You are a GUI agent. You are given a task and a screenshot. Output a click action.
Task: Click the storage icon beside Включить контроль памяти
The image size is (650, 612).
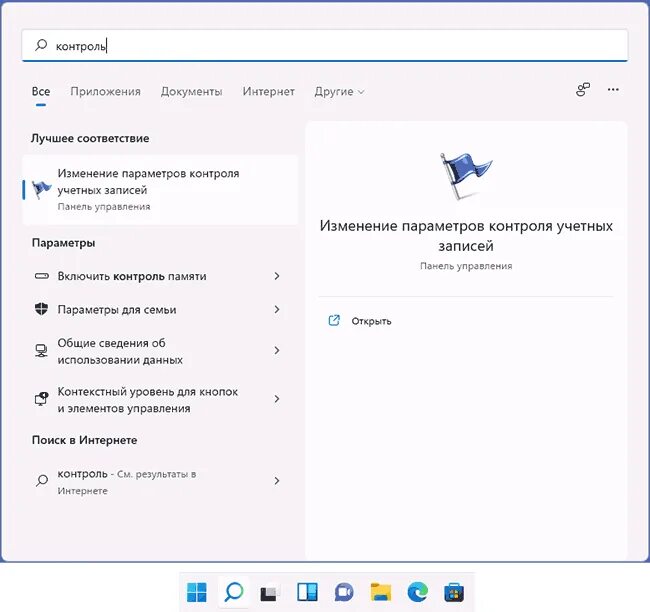pyautogui.click(x=41, y=276)
